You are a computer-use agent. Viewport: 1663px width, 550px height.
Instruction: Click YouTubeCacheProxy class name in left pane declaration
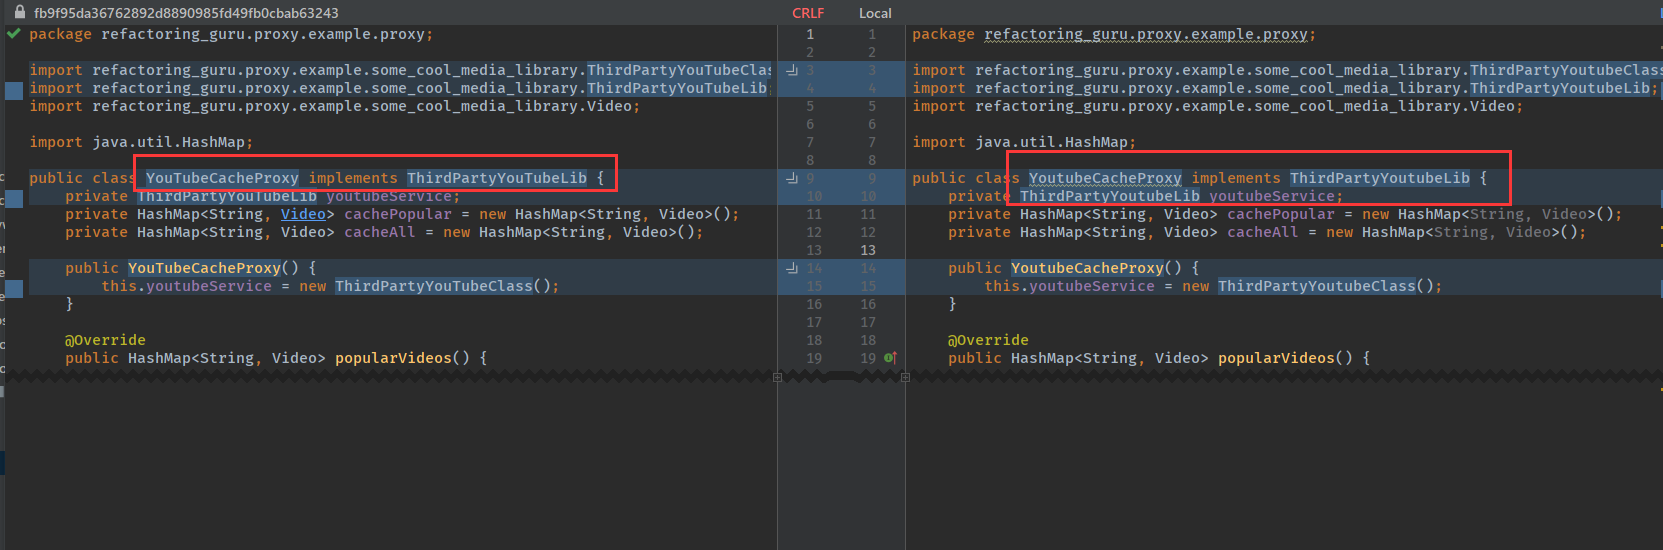pos(222,178)
